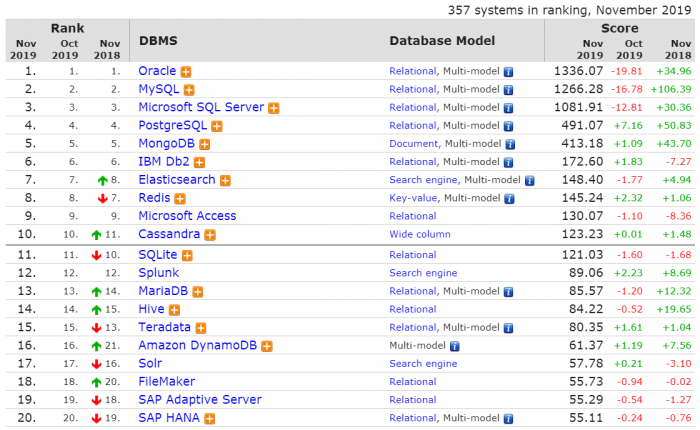700x430 pixels.
Task: Click the orange plus icon next to Oracle
Action: tap(186, 72)
